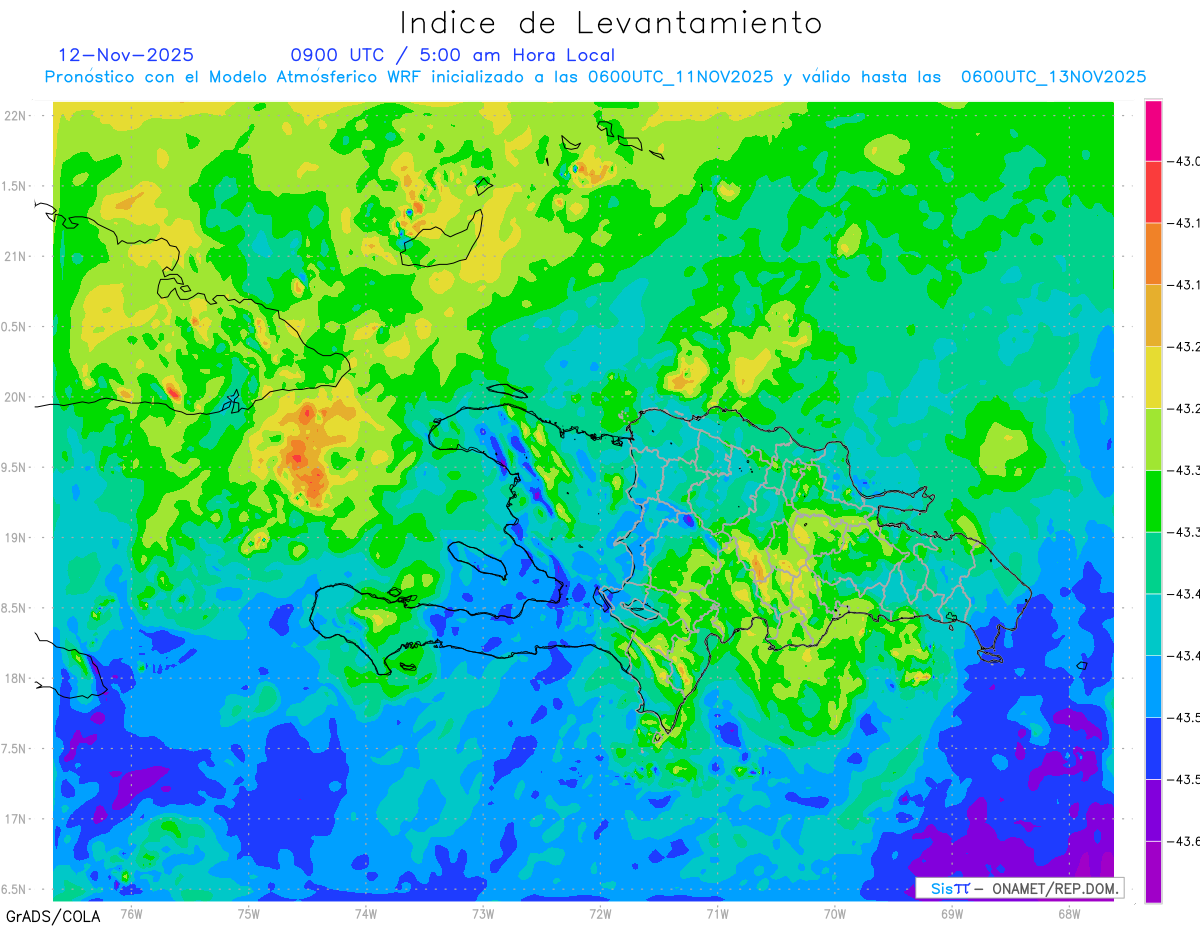
Task: Click the '69W' longitude label
Action: tap(952, 913)
